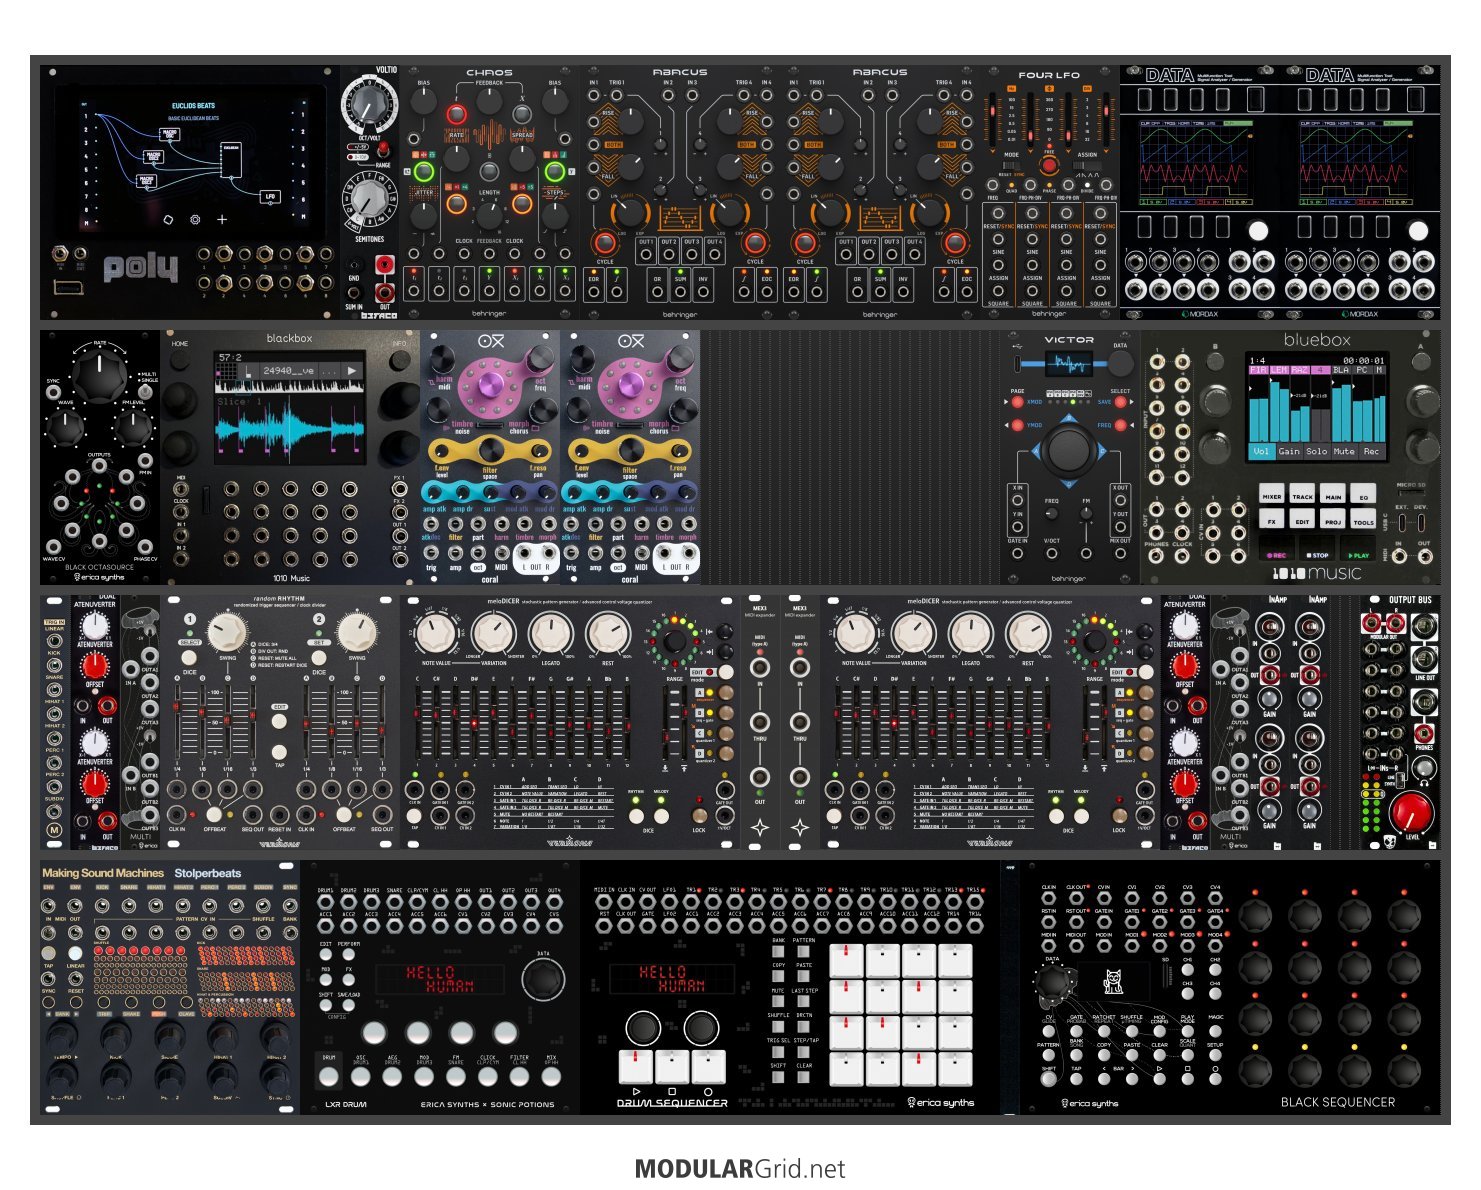1481x1190 pixels.
Task: Click the MODULARGrid.net logo
Action: coord(740,1169)
